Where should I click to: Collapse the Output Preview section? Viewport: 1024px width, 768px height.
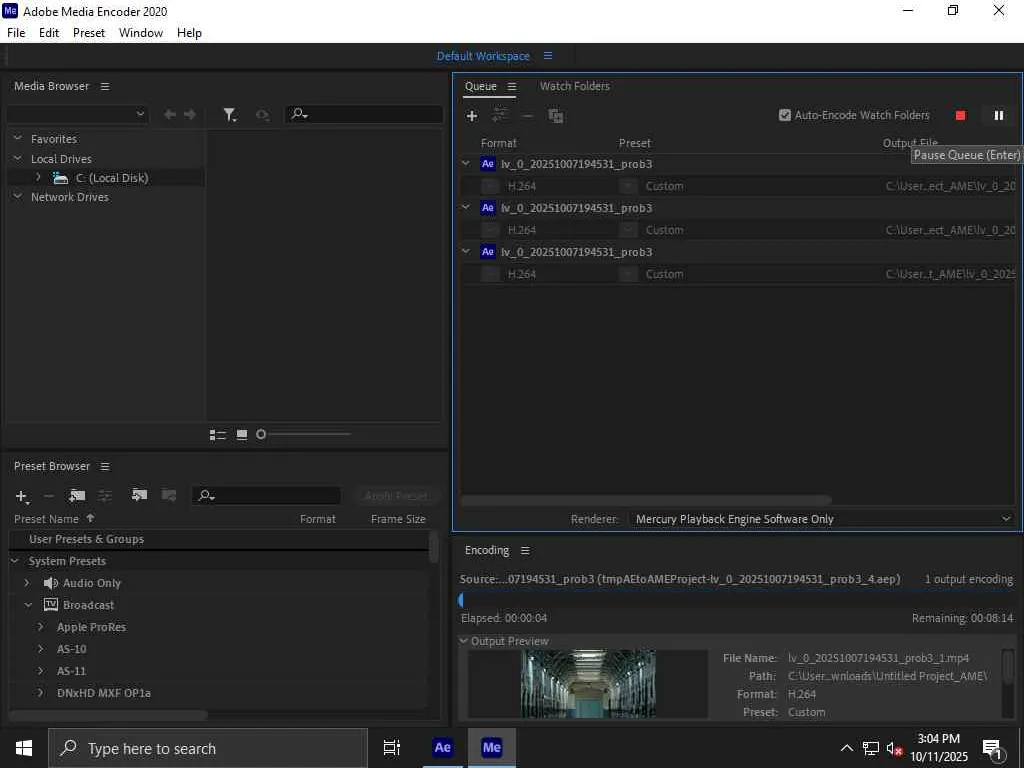464,641
